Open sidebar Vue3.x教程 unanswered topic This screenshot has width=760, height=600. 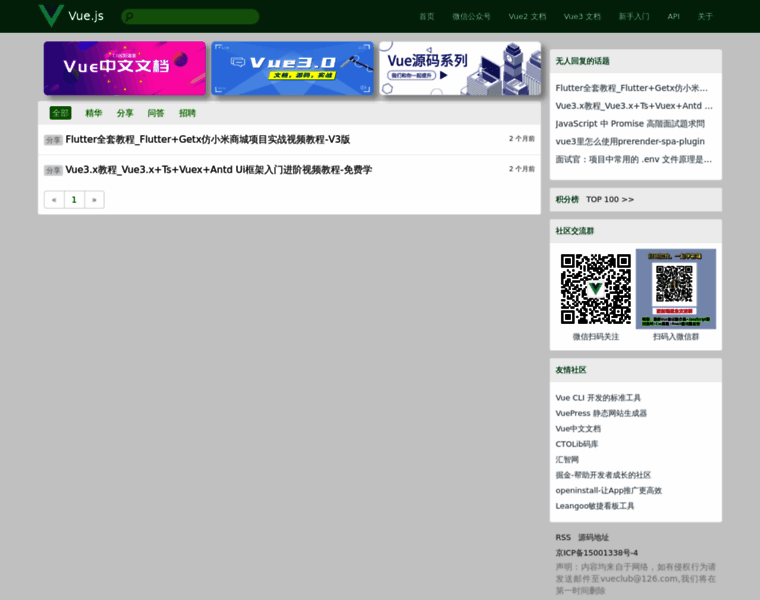click(634, 106)
